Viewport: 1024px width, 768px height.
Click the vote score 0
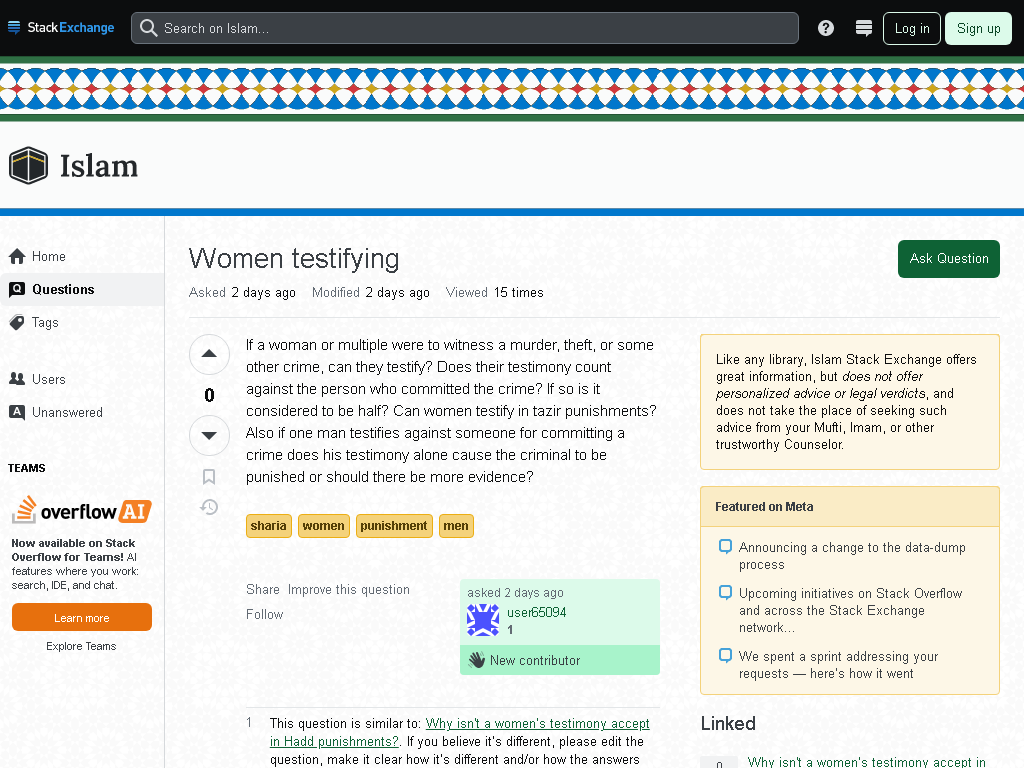209,395
